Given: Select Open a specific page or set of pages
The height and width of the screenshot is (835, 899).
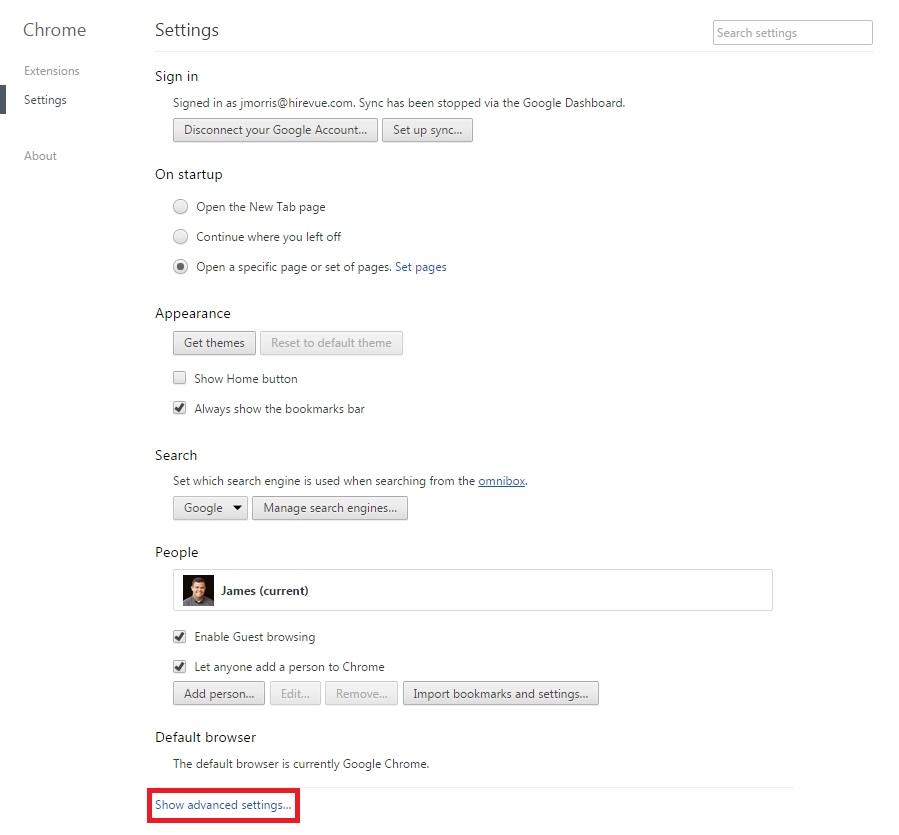Looking at the screenshot, I should [x=180, y=267].
